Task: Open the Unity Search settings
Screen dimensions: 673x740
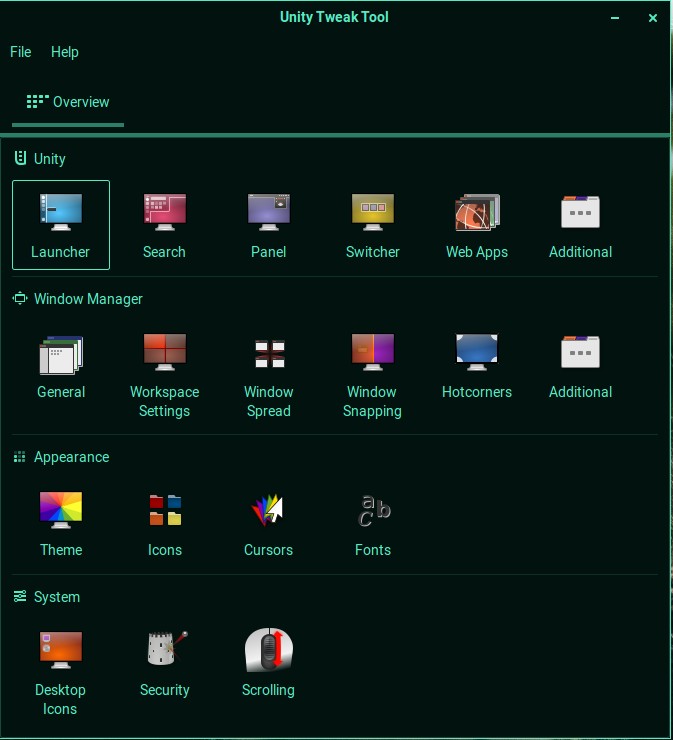Action: click(164, 224)
